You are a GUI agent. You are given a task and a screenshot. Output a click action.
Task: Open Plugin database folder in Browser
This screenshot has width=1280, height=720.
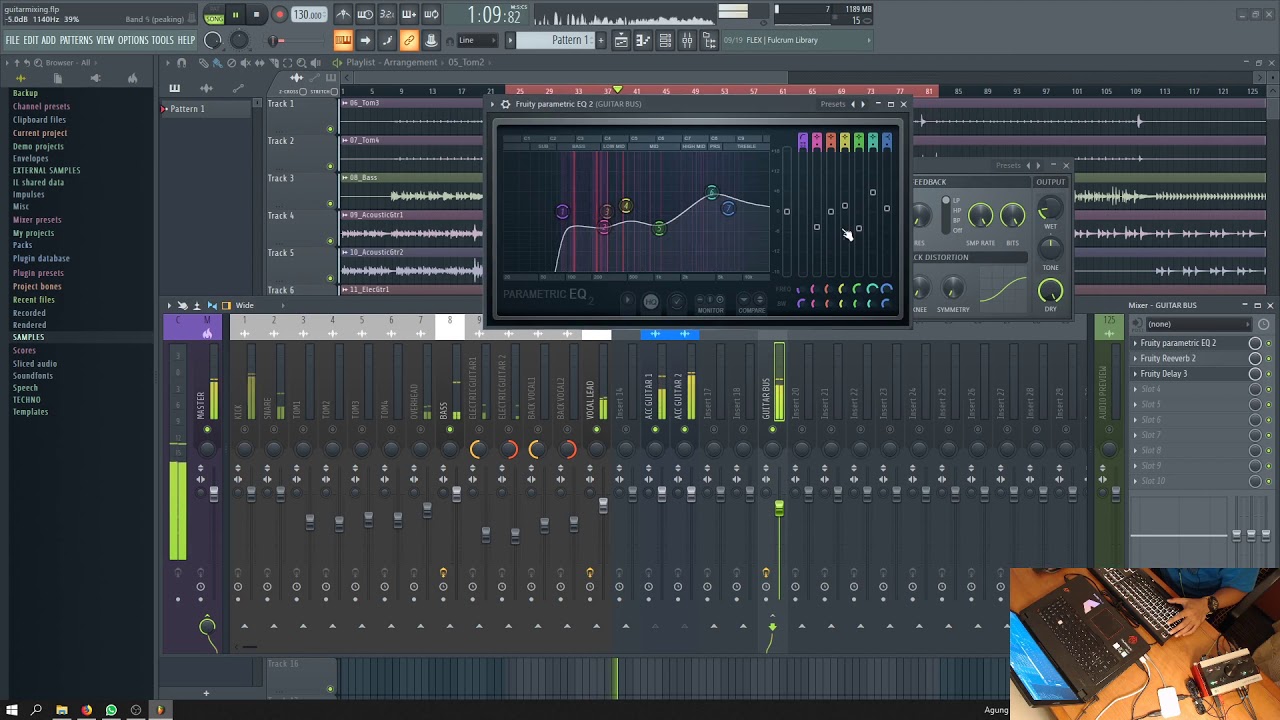tap(41, 258)
